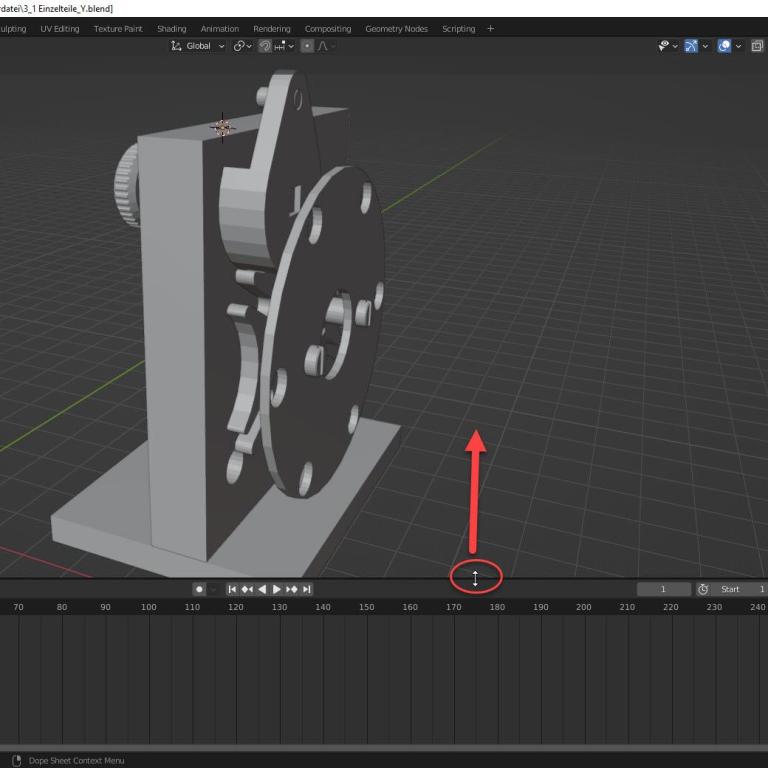Open the Shading workspace tab

click(x=171, y=29)
